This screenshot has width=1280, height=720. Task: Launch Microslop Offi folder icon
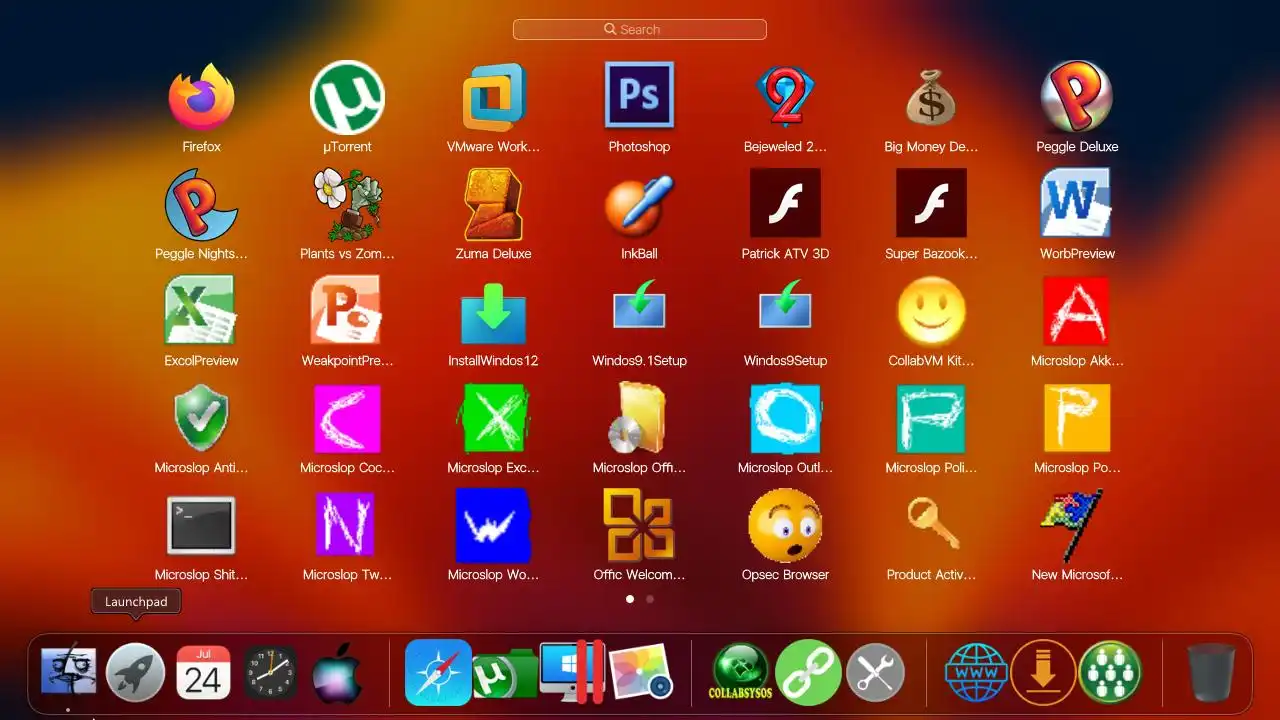[x=639, y=418]
